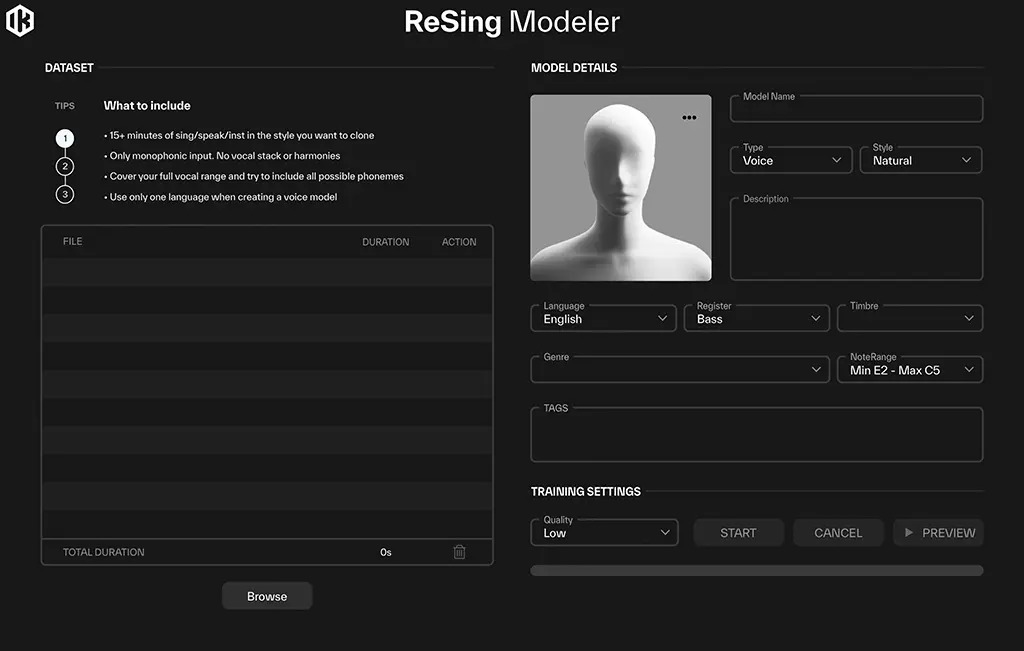Expand the Style dropdown set to Natural

[x=921, y=160]
